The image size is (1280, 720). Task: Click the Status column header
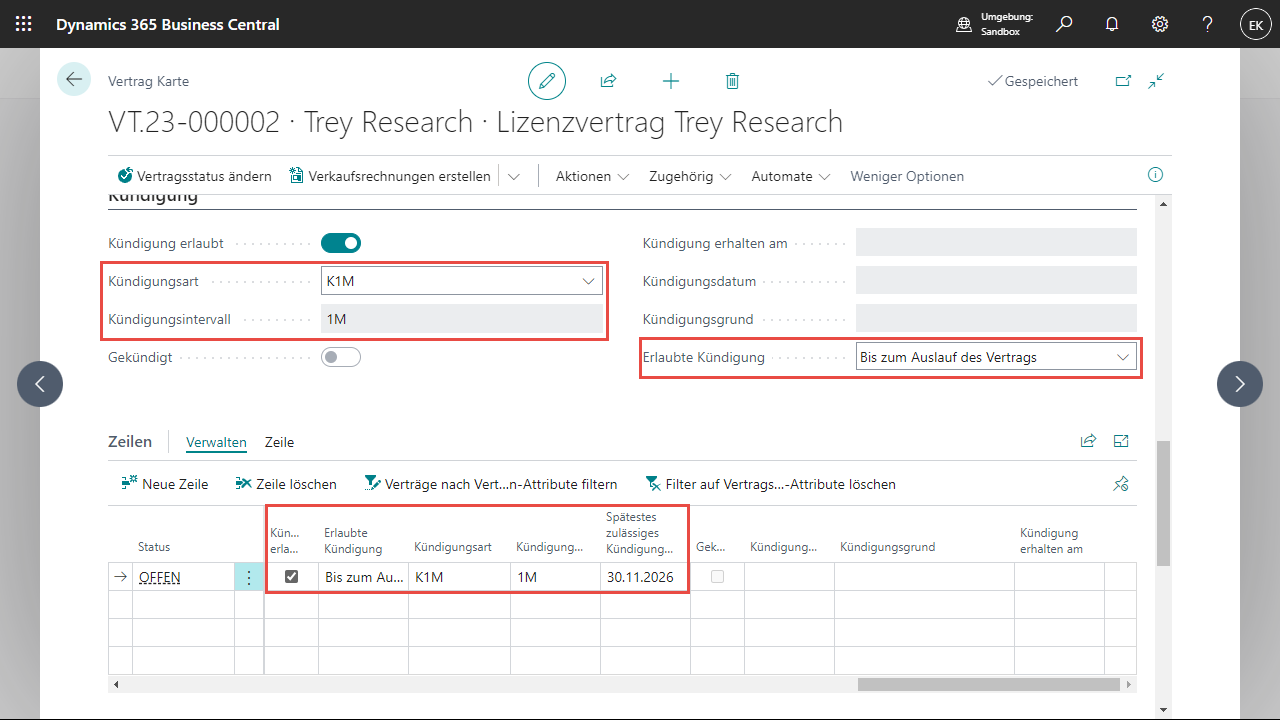click(154, 547)
